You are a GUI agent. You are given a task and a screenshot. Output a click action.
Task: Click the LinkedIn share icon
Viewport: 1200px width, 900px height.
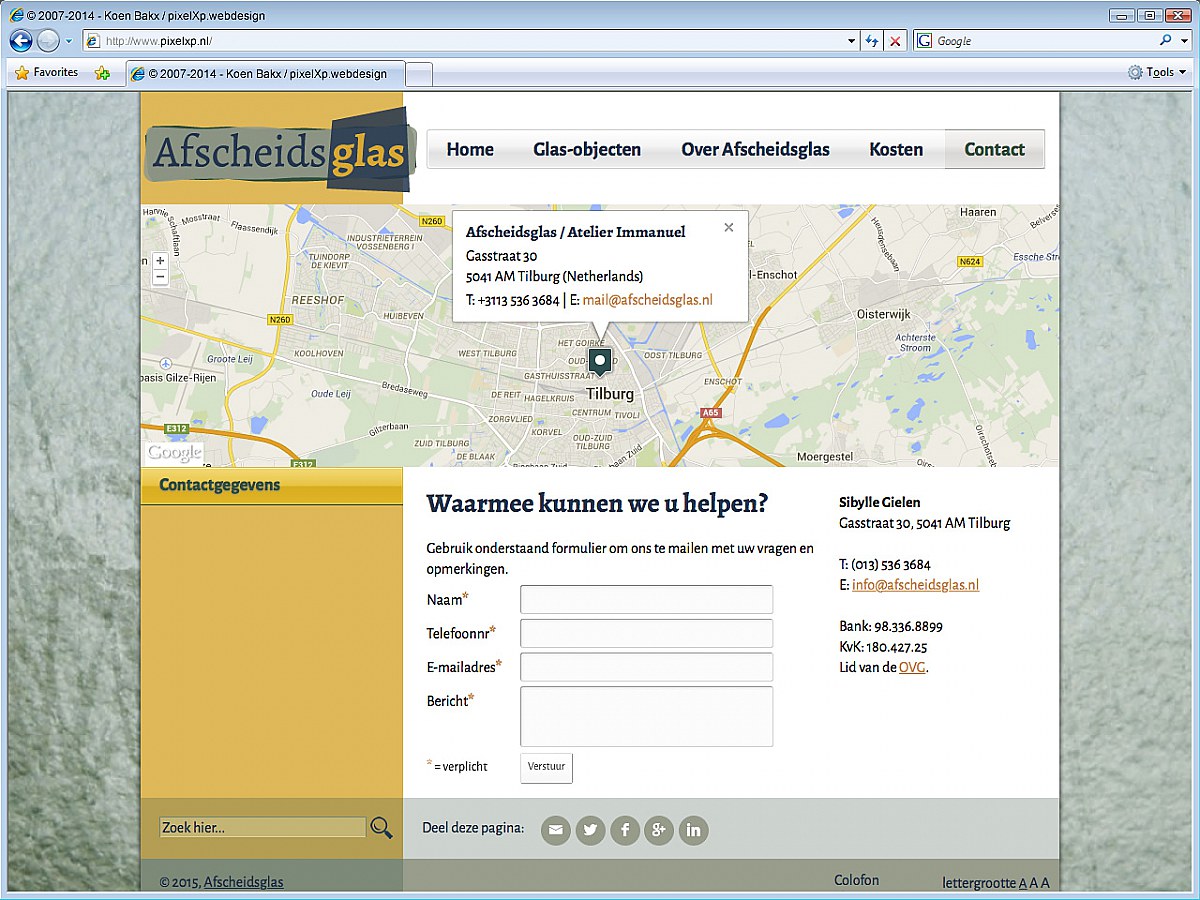coord(693,830)
